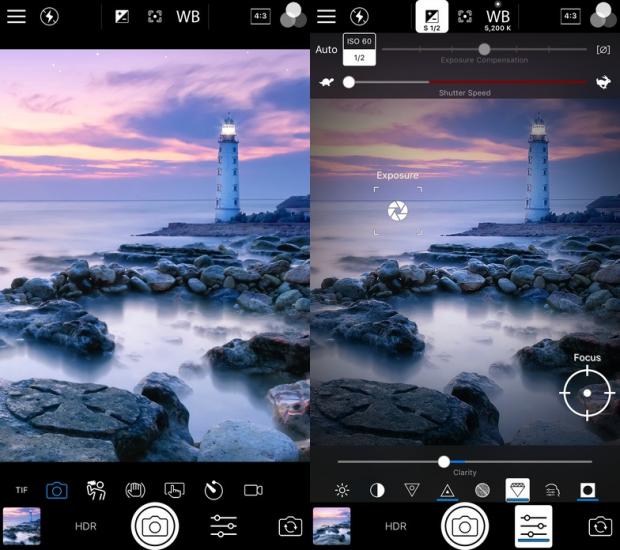620x550 pixels.
Task: Select the half-circle contrast adjustment icon
Action: point(377,490)
